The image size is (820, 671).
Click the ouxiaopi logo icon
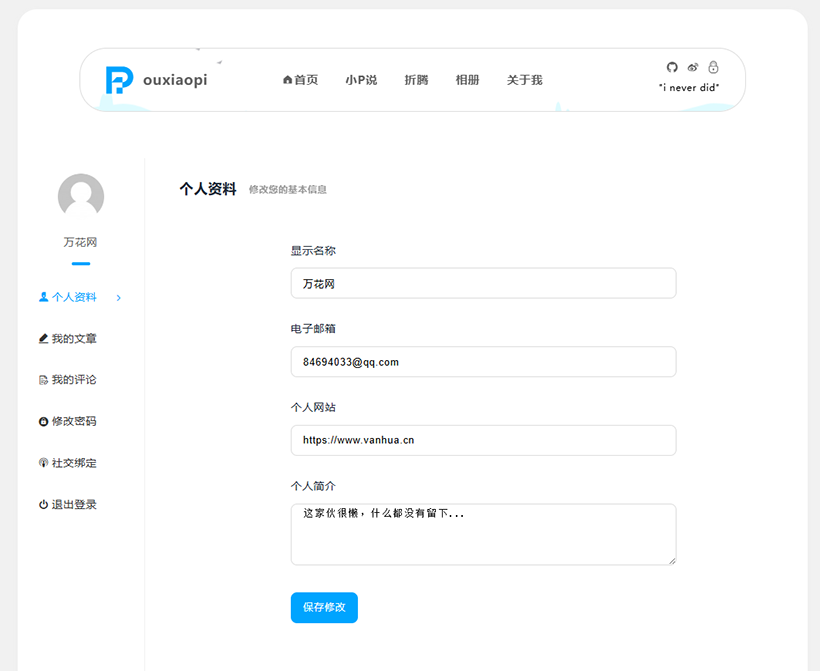pyautogui.click(x=119, y=80)
